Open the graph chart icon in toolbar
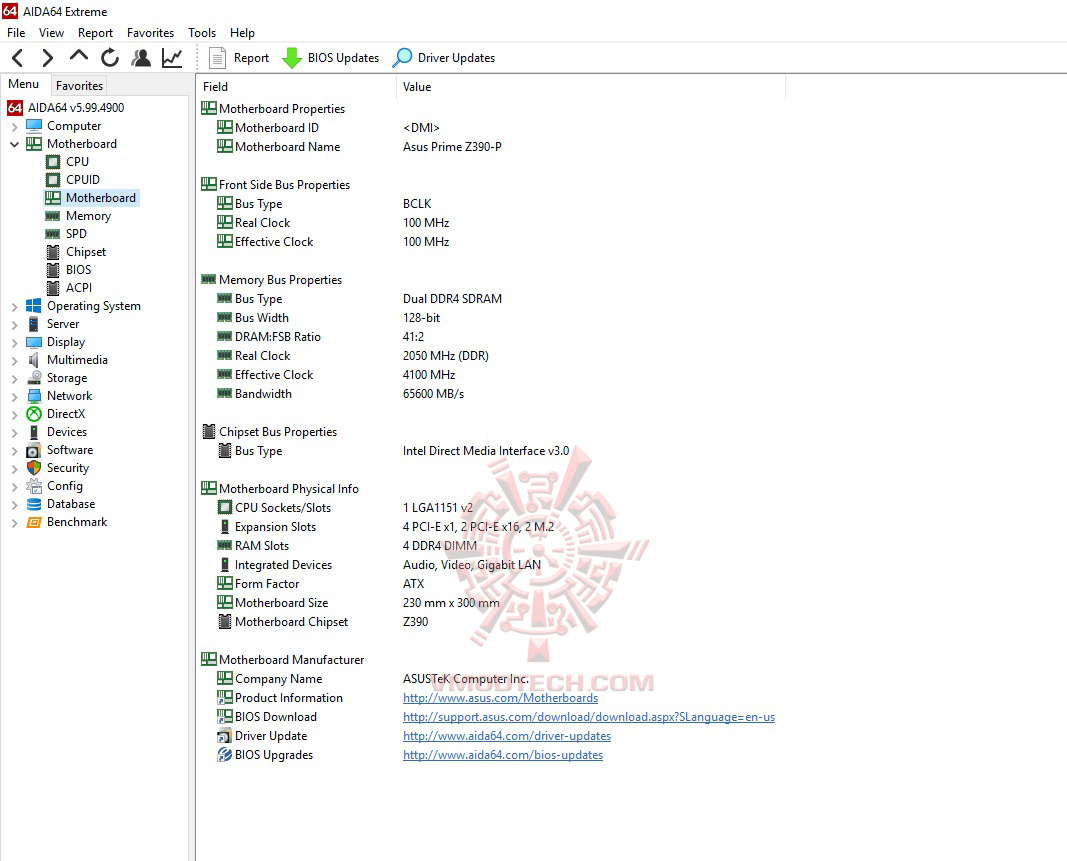Screen dimensions: 1067x861 tap(172, 58)
